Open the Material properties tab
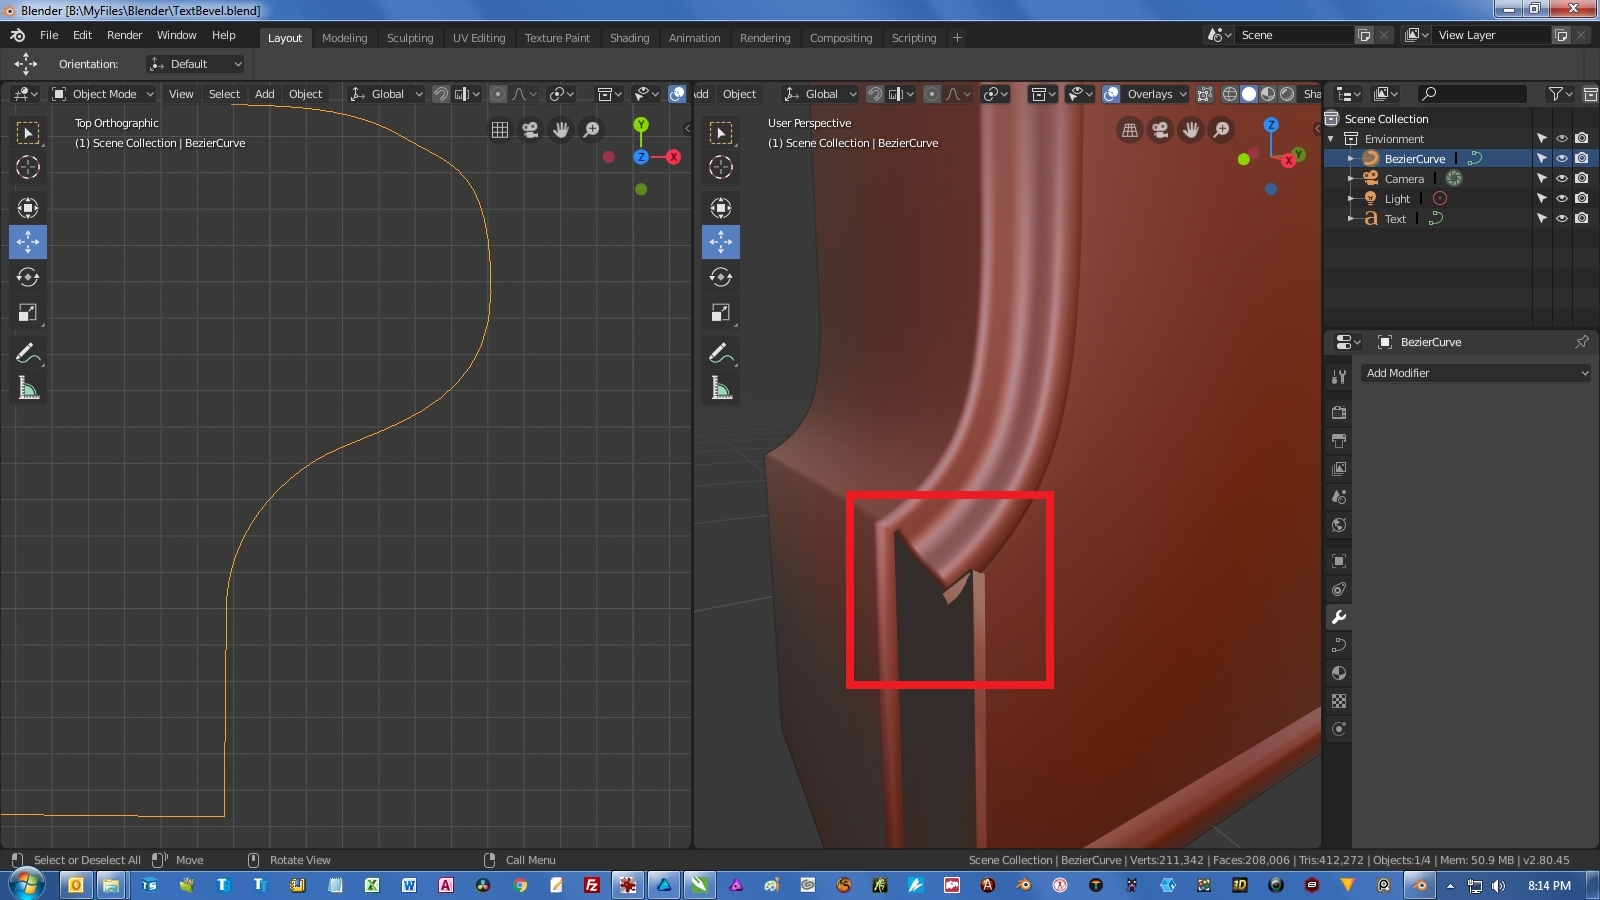 pyautogui.click(x=1339, y=673)
